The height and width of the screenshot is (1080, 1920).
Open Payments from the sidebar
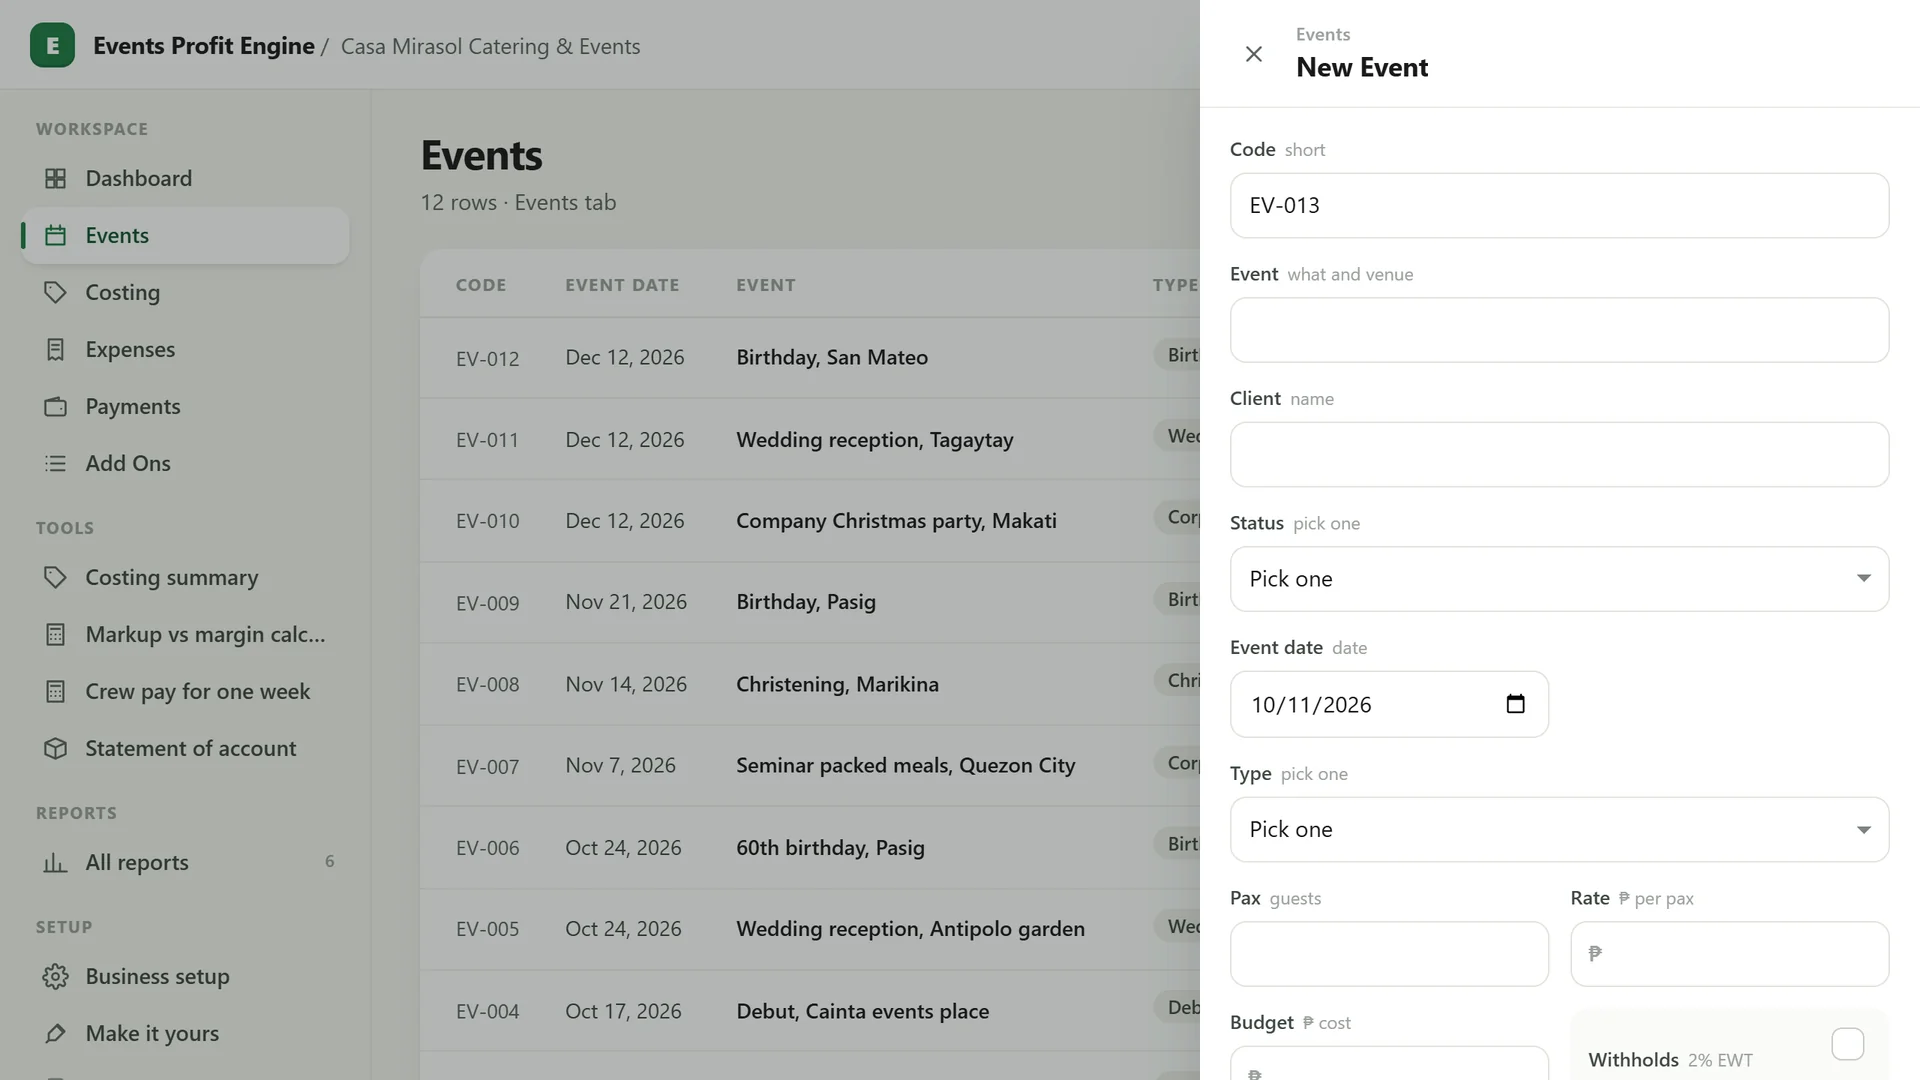pyautogui.click(x=185, y=406)
